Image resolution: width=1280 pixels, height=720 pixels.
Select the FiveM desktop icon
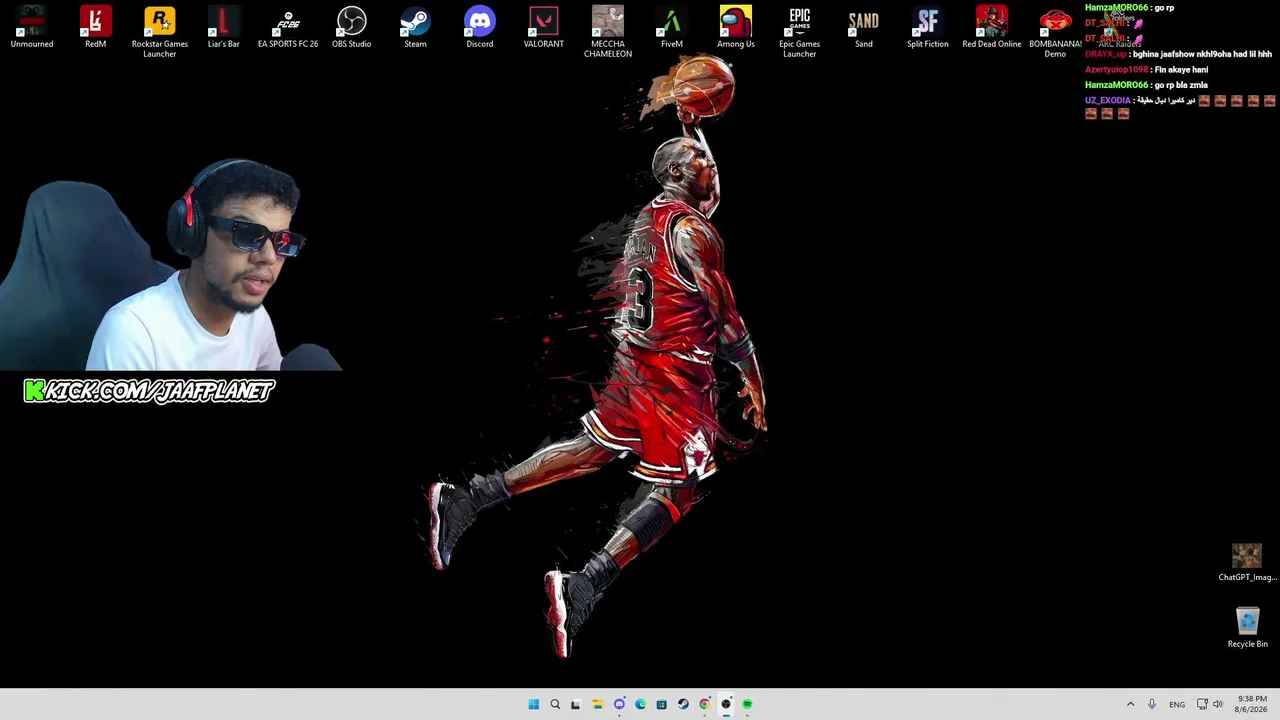[x=672, y=28]
